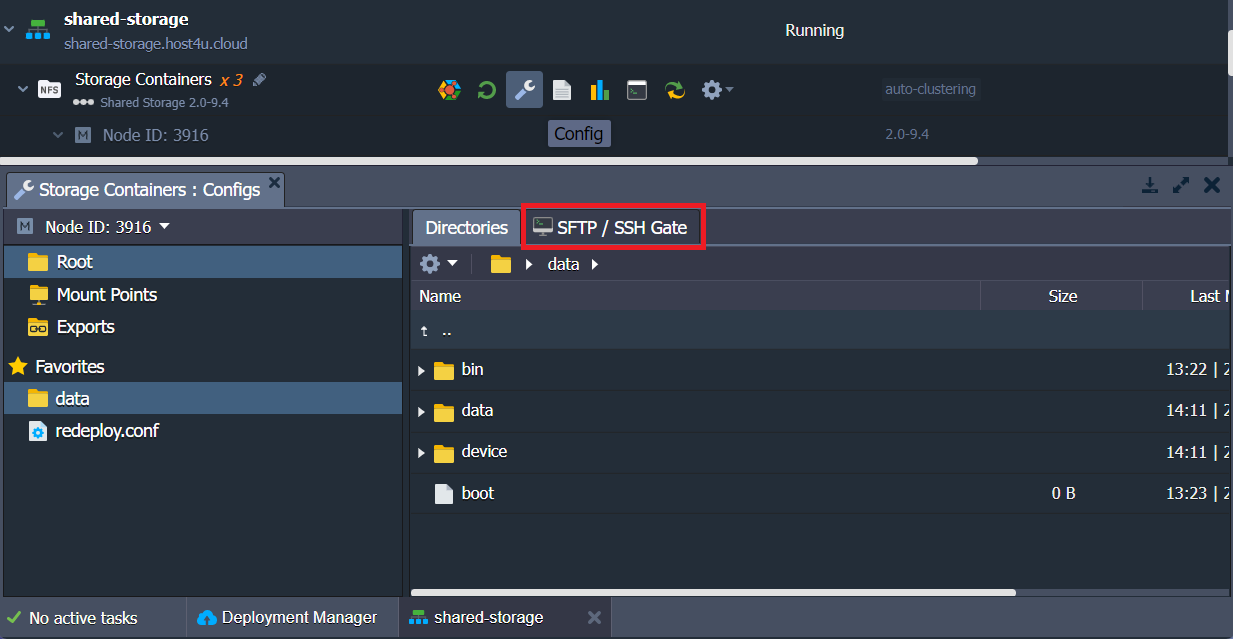The image size is (1233, 639).
Task: Click the NFS badge icon
Action: coord(49,88)
